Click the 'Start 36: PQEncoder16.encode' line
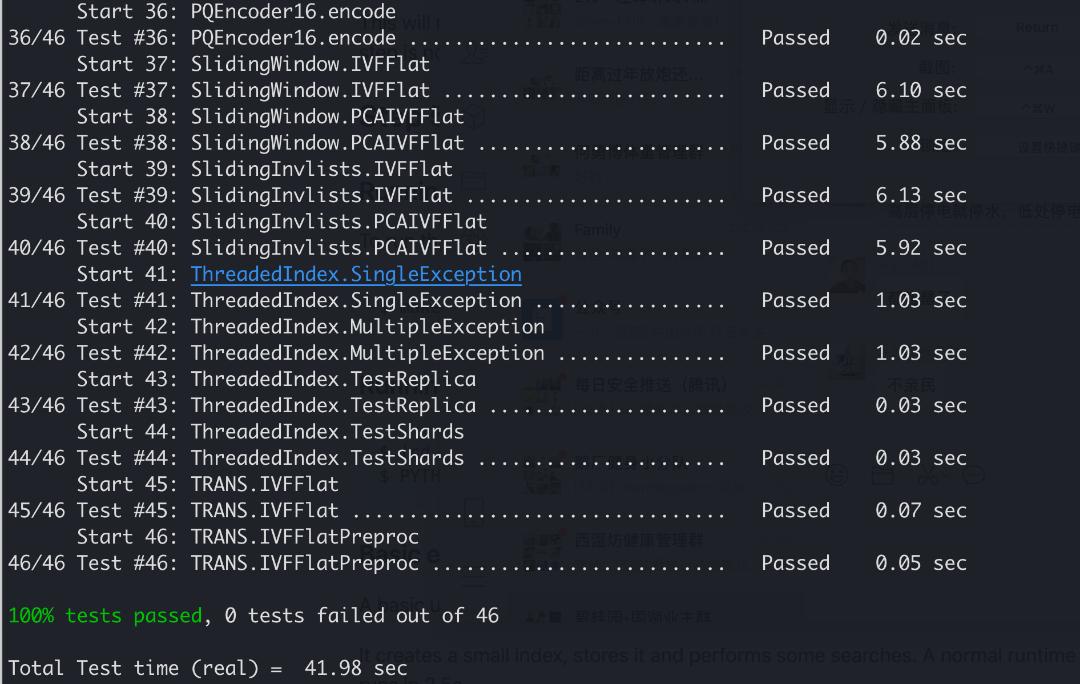 (236, 12)
